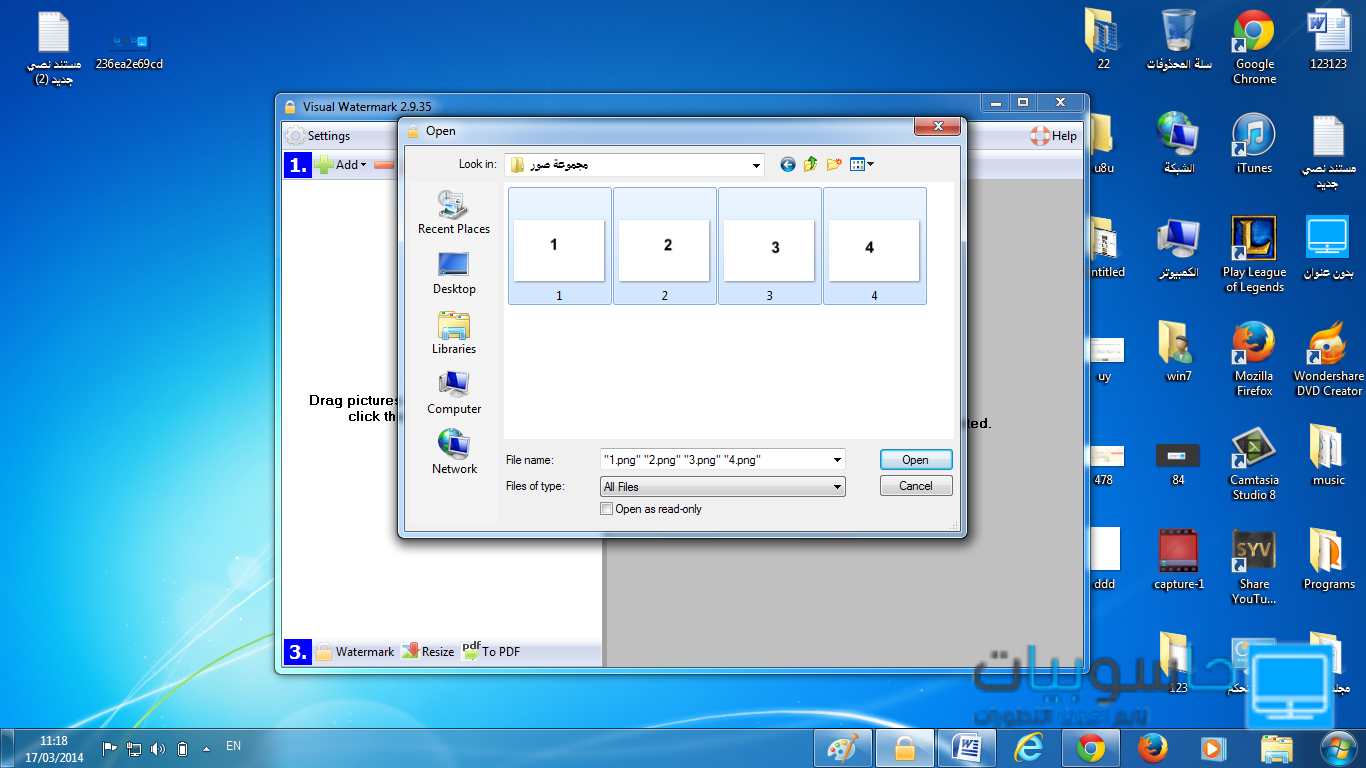Open Recent Places in the sidebar

coord(454,213)
